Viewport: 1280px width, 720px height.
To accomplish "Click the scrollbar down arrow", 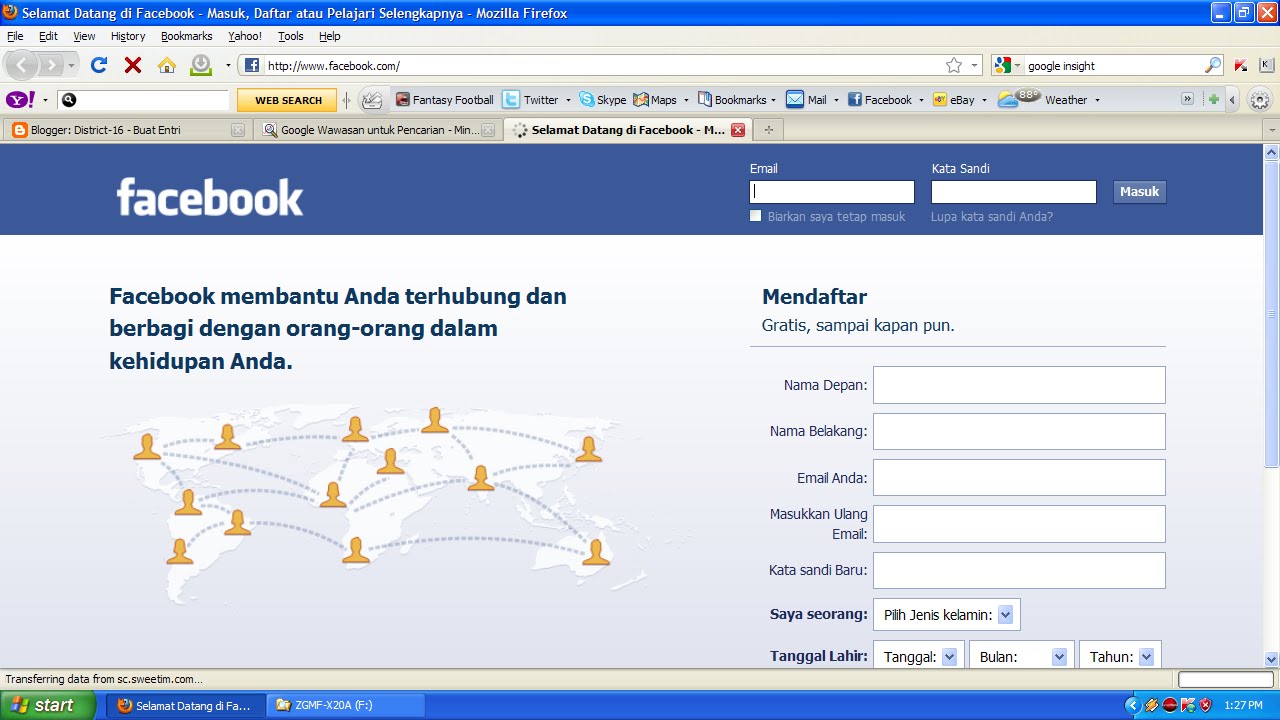I will point(1272,659).
